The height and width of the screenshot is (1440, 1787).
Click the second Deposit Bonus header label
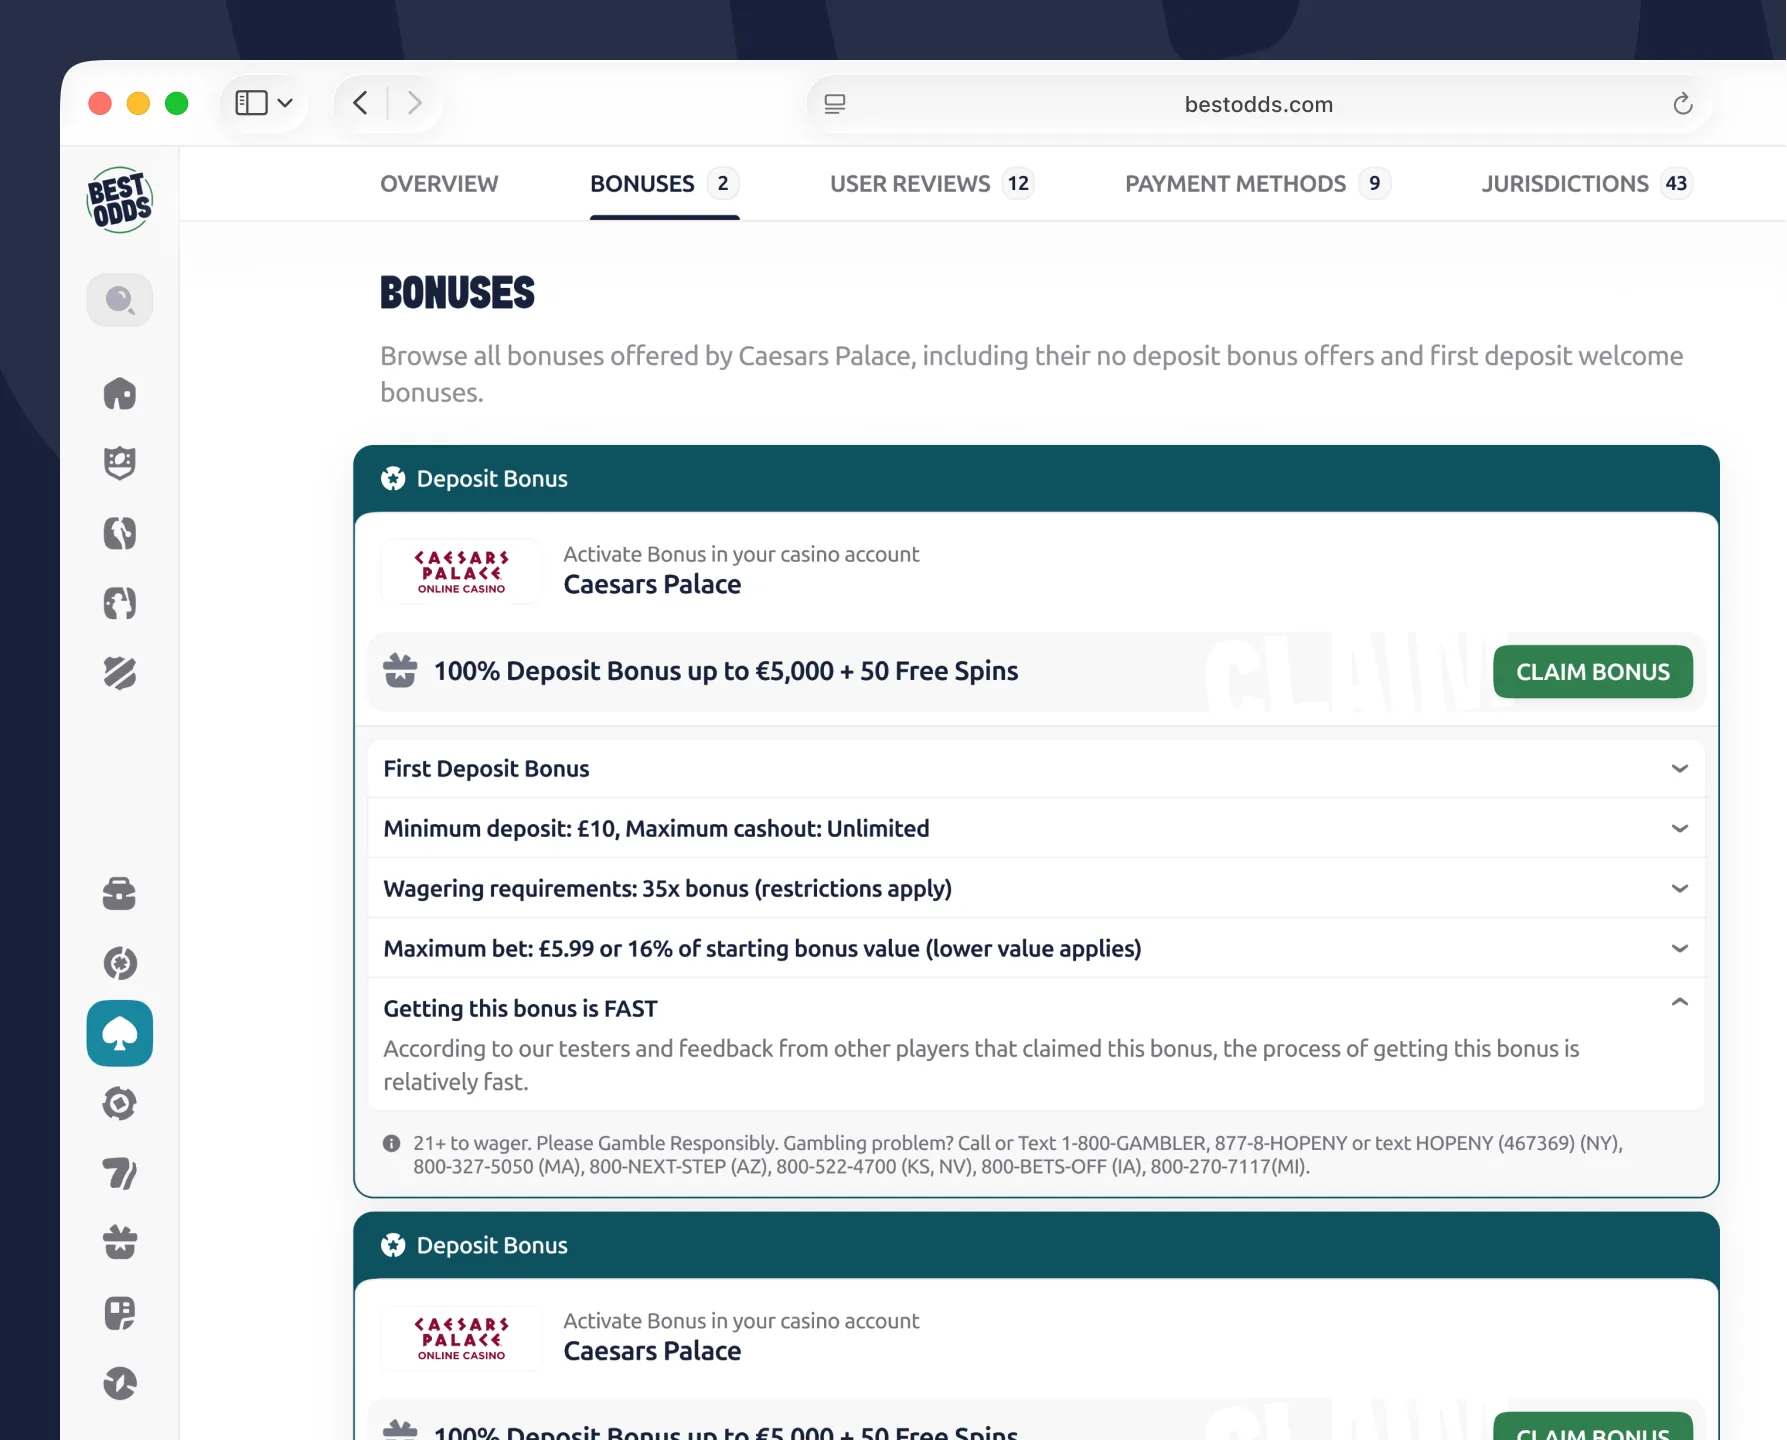492,1246
